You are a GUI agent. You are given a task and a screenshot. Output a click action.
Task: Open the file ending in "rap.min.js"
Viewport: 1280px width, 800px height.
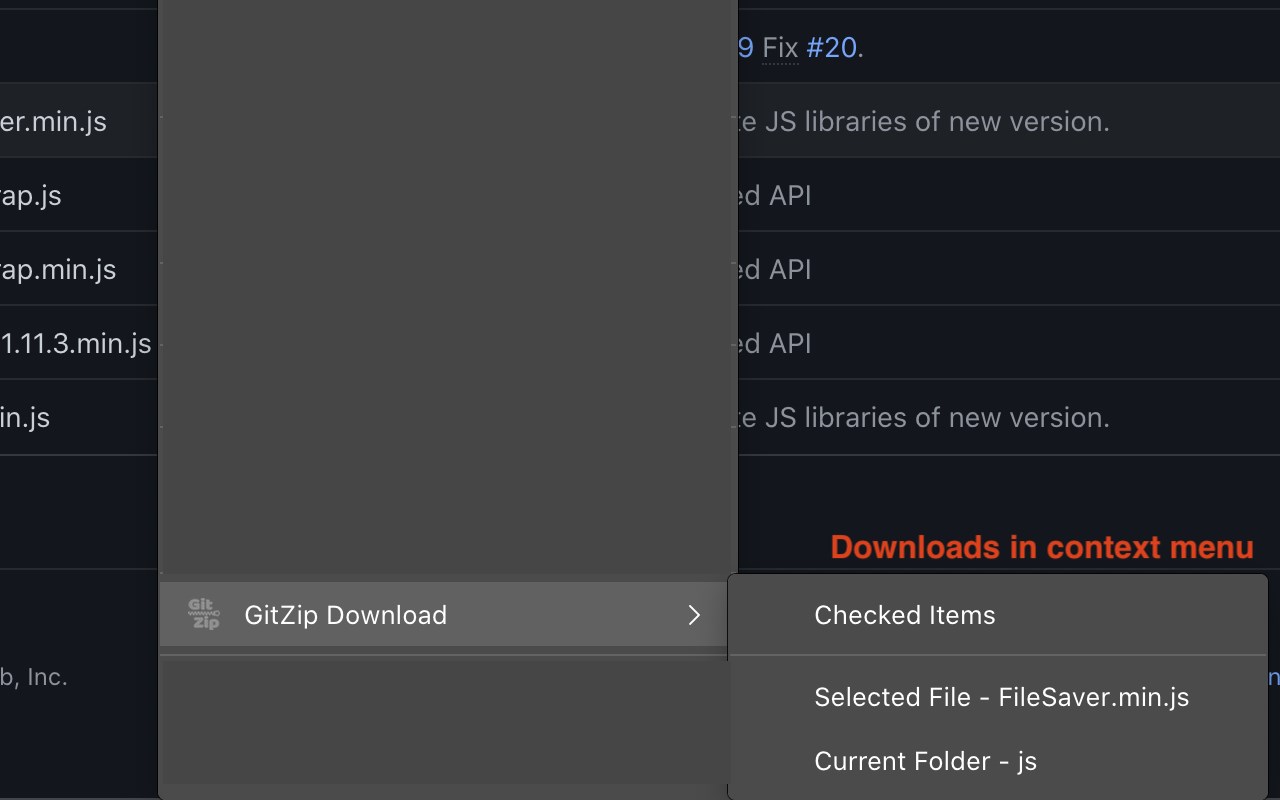click(x=58, y=269)
